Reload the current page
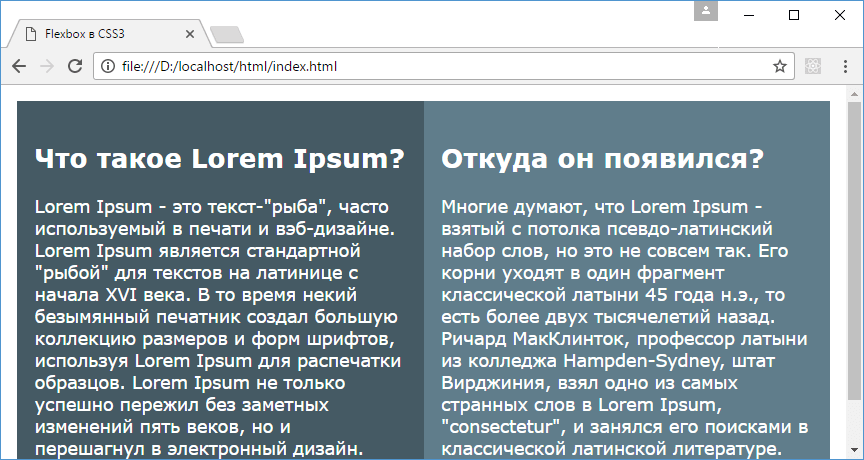This screenshot has width=864, height=460. (74, 67)
